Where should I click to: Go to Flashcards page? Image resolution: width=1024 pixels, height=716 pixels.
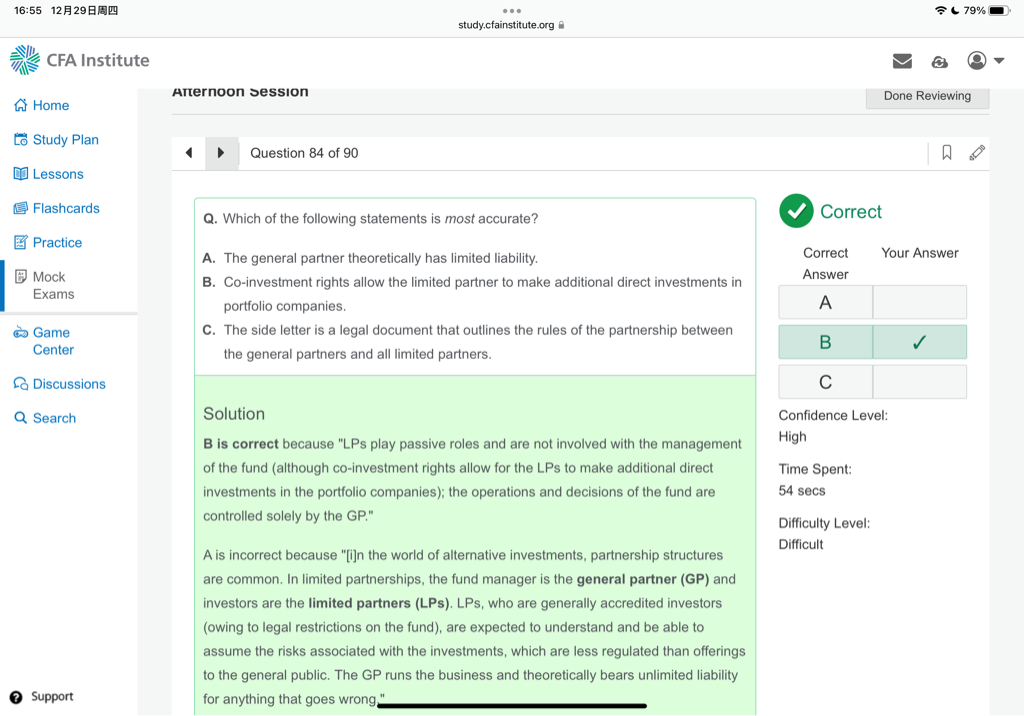point(66,208)
